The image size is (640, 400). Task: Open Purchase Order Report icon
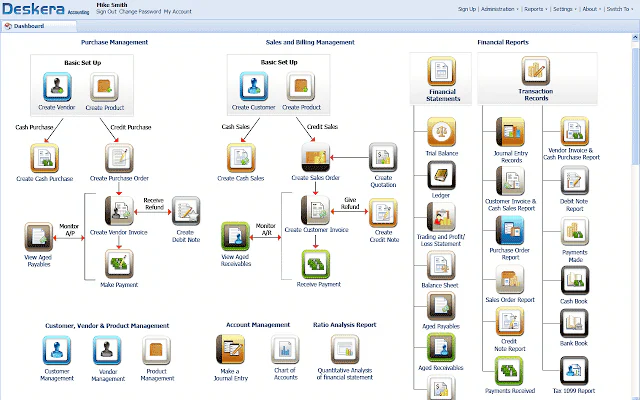(x=510, y=230)
